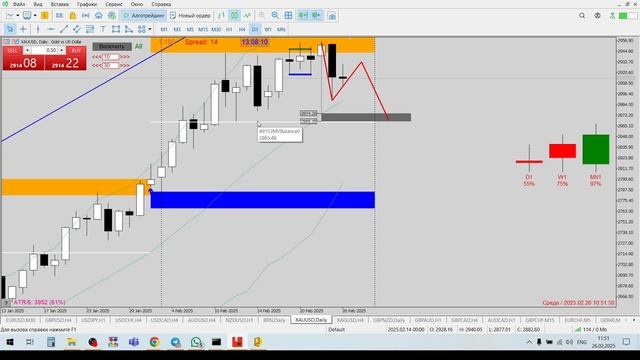Open the Графики menu
This screenshot has height=360, width=640.
(87, 4)
